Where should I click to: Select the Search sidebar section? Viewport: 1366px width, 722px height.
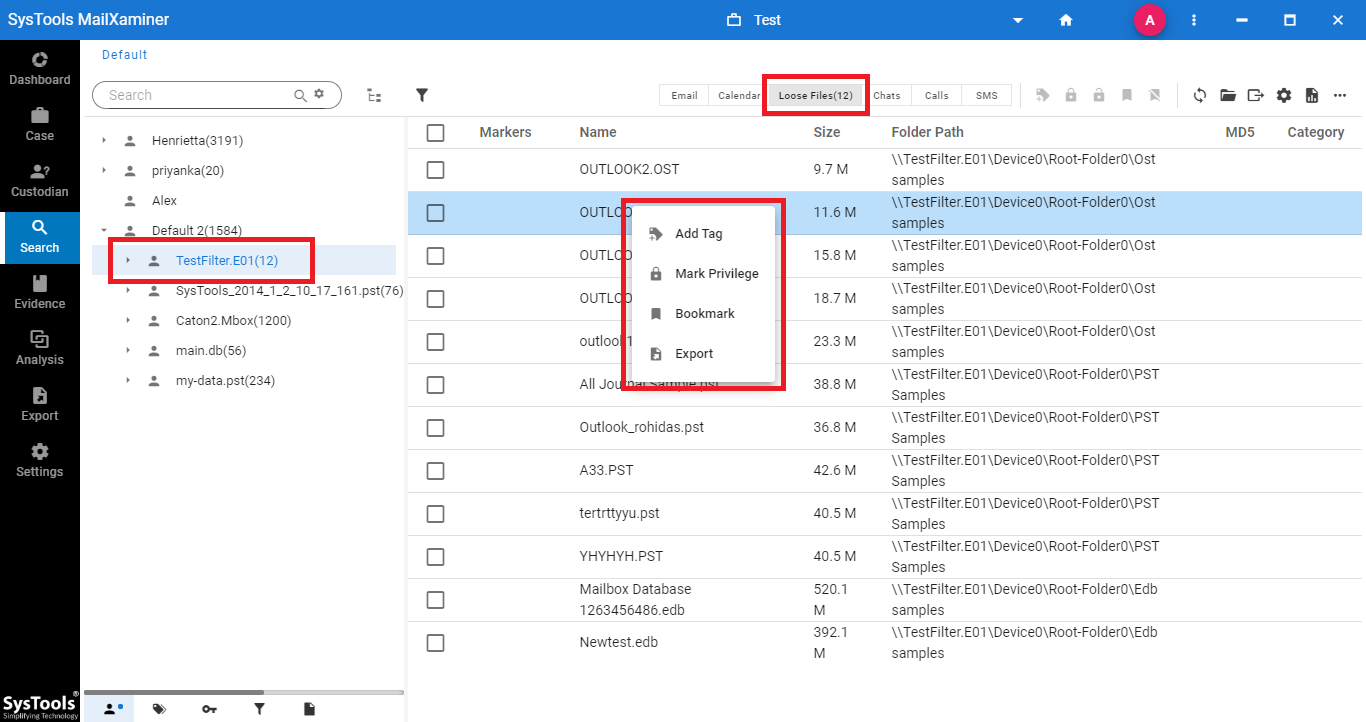[40, 237]
